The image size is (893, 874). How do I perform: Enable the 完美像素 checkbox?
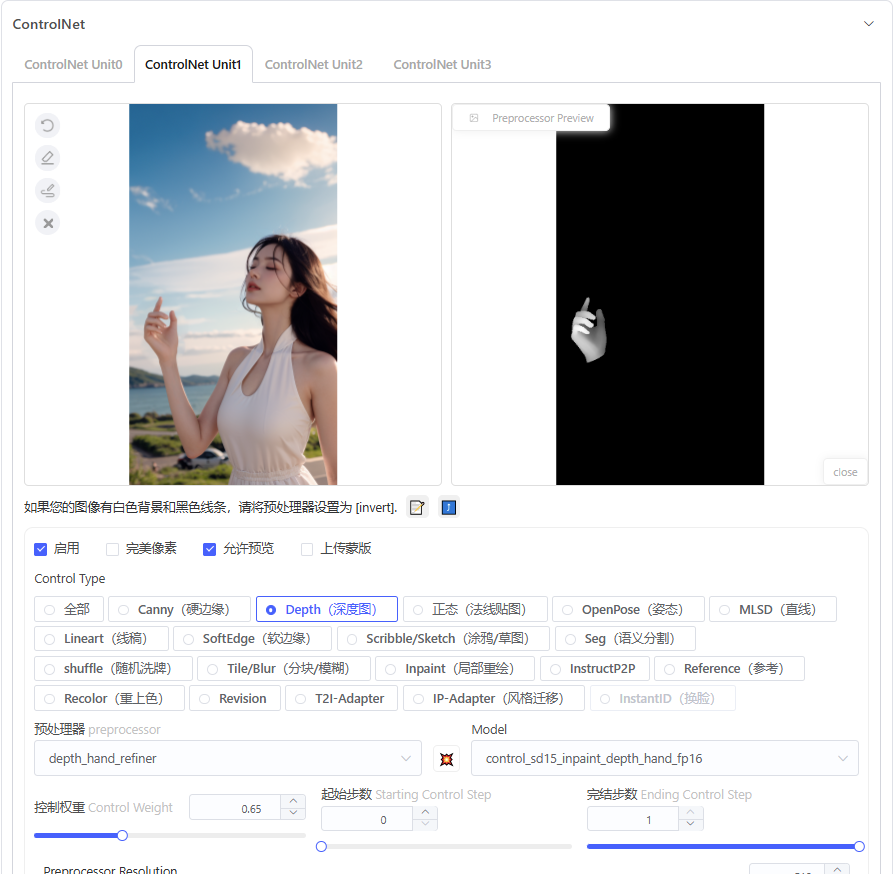click(x=113, y=549)
